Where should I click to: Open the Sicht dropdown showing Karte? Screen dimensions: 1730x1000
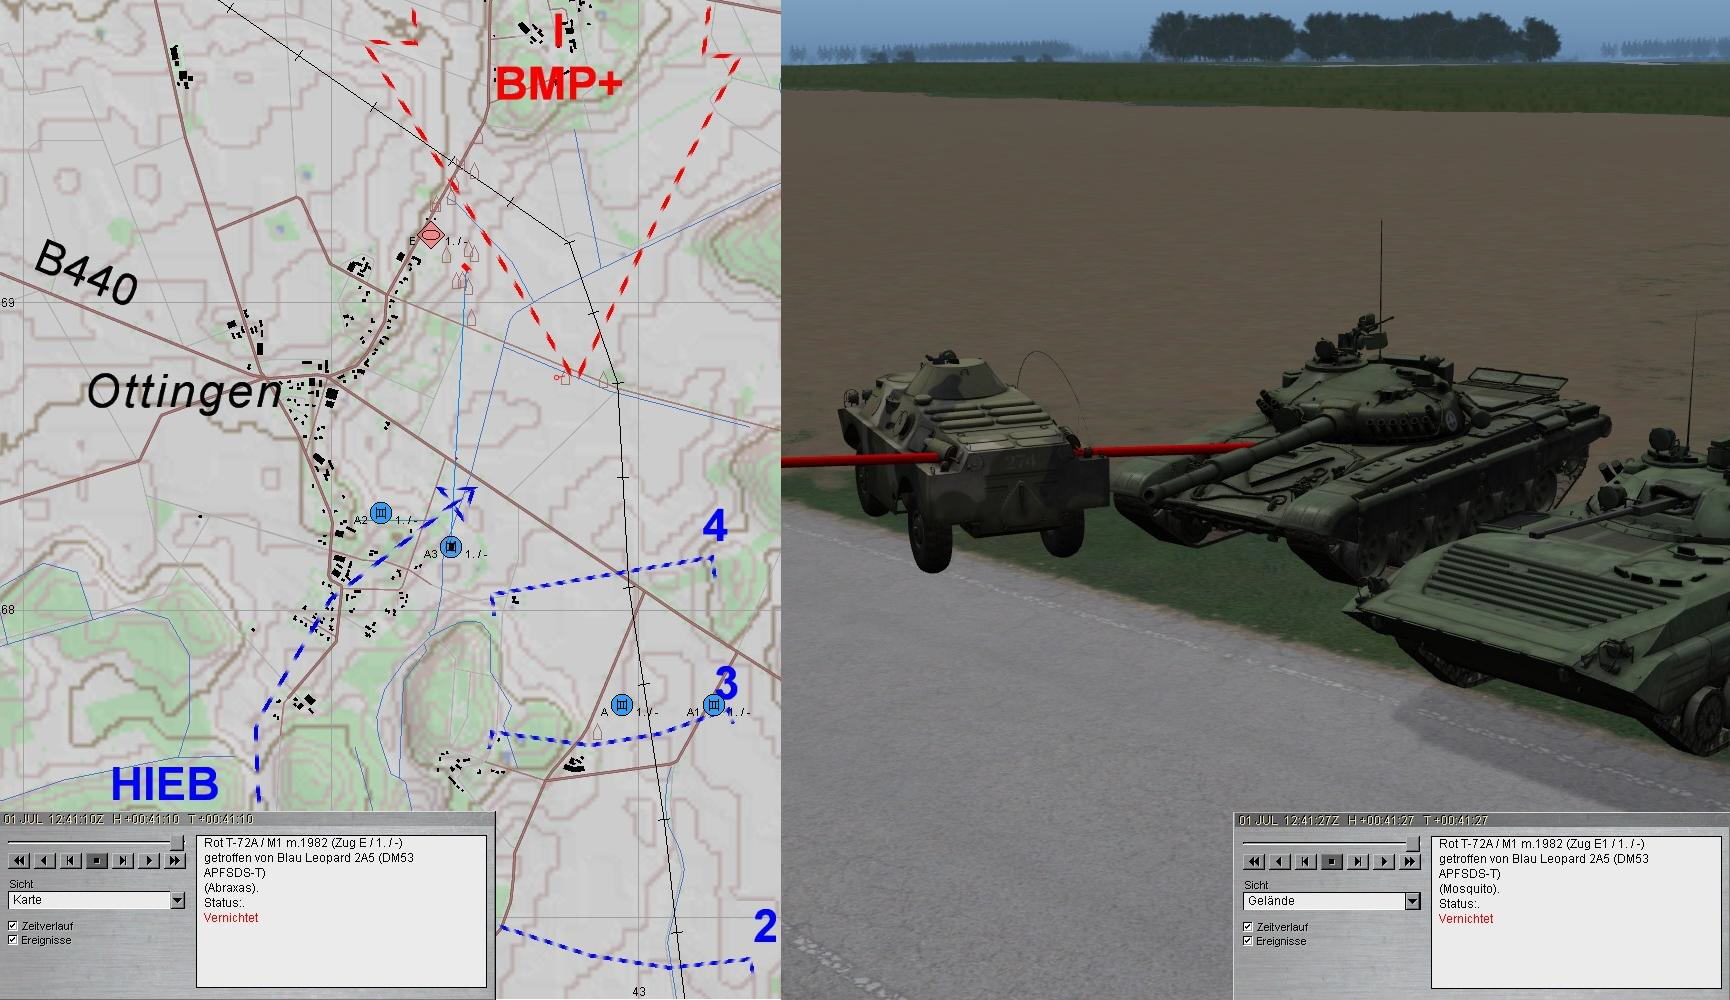click(x=177, y=901)
